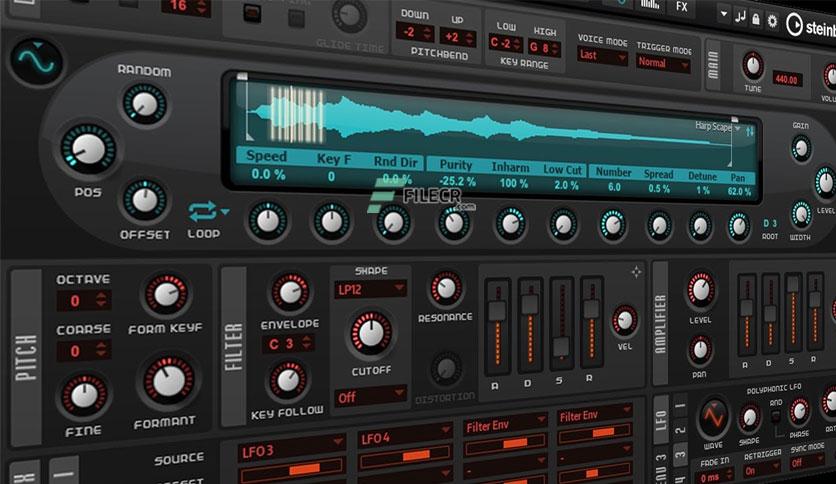Toggle the lock icon in top bar
836x484 pixels.
(x=755, y=20)
